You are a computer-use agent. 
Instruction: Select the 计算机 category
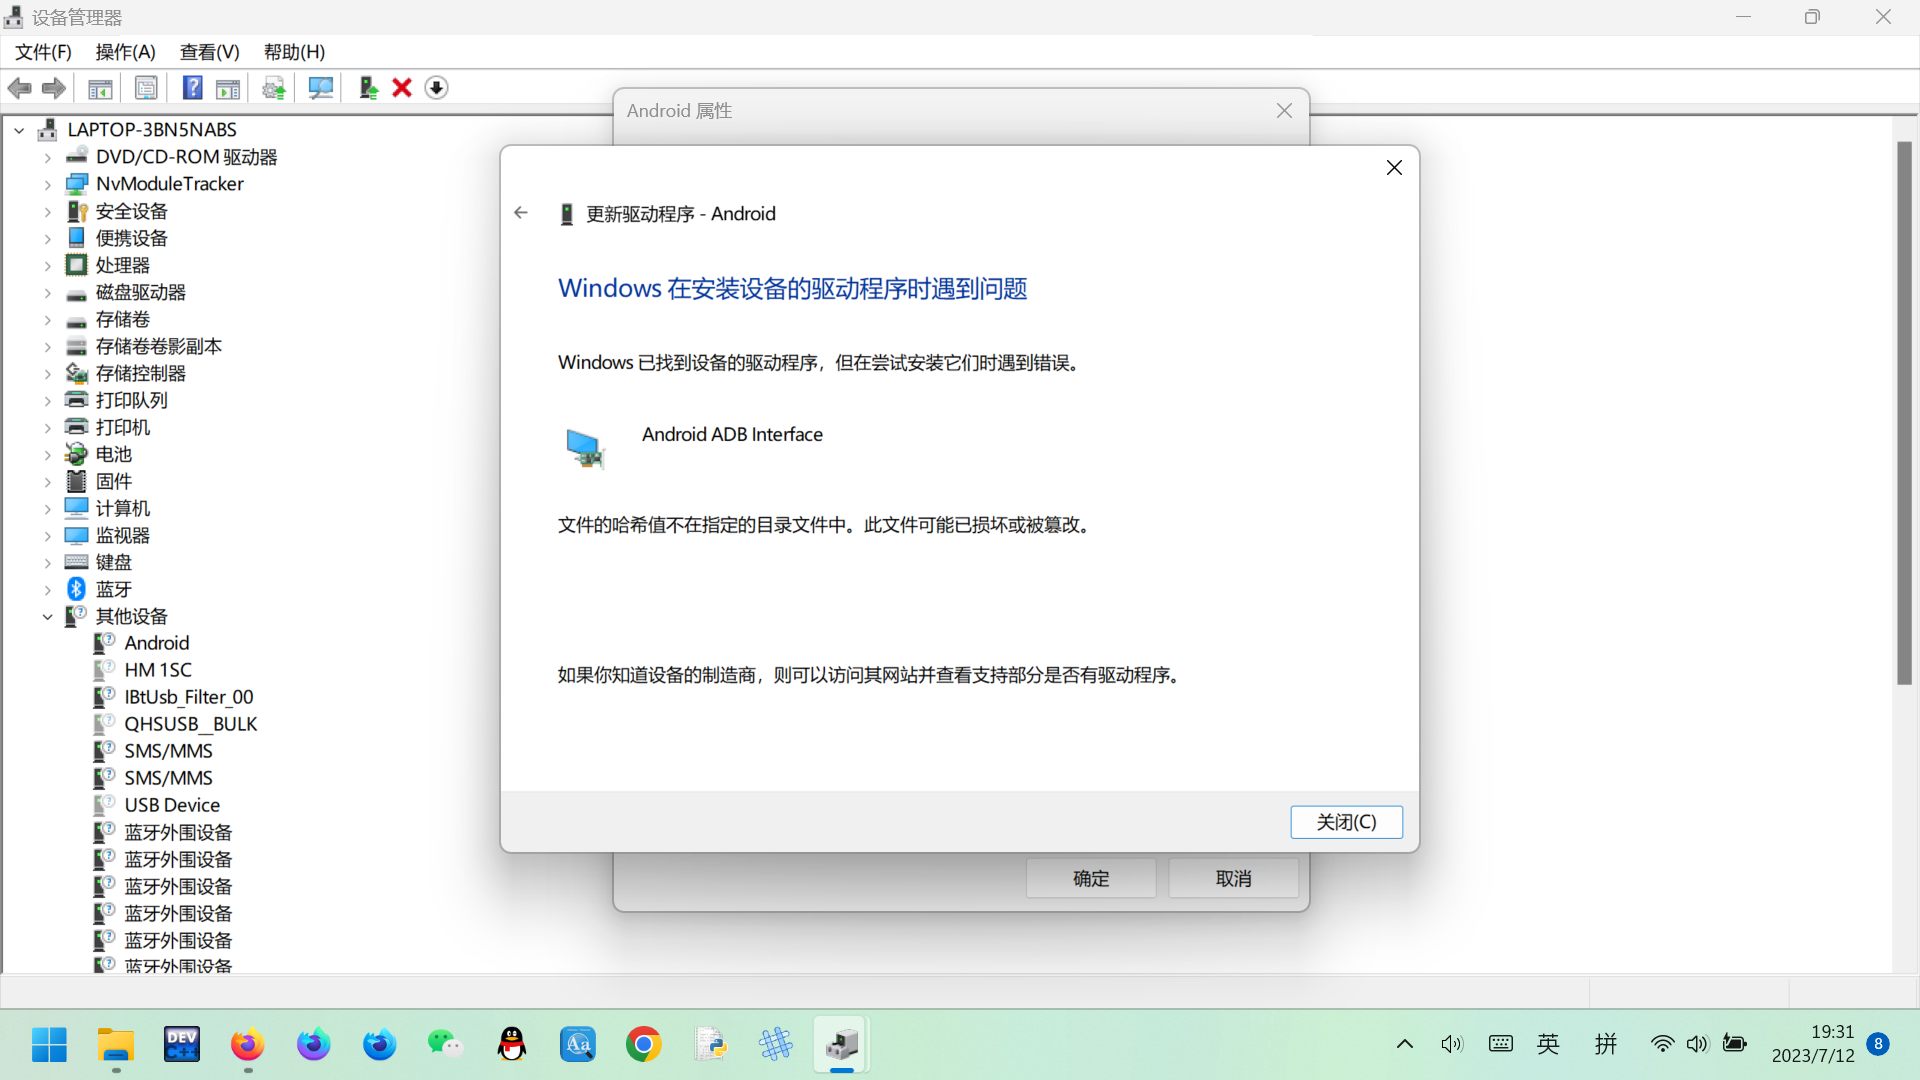pos(122,508)
